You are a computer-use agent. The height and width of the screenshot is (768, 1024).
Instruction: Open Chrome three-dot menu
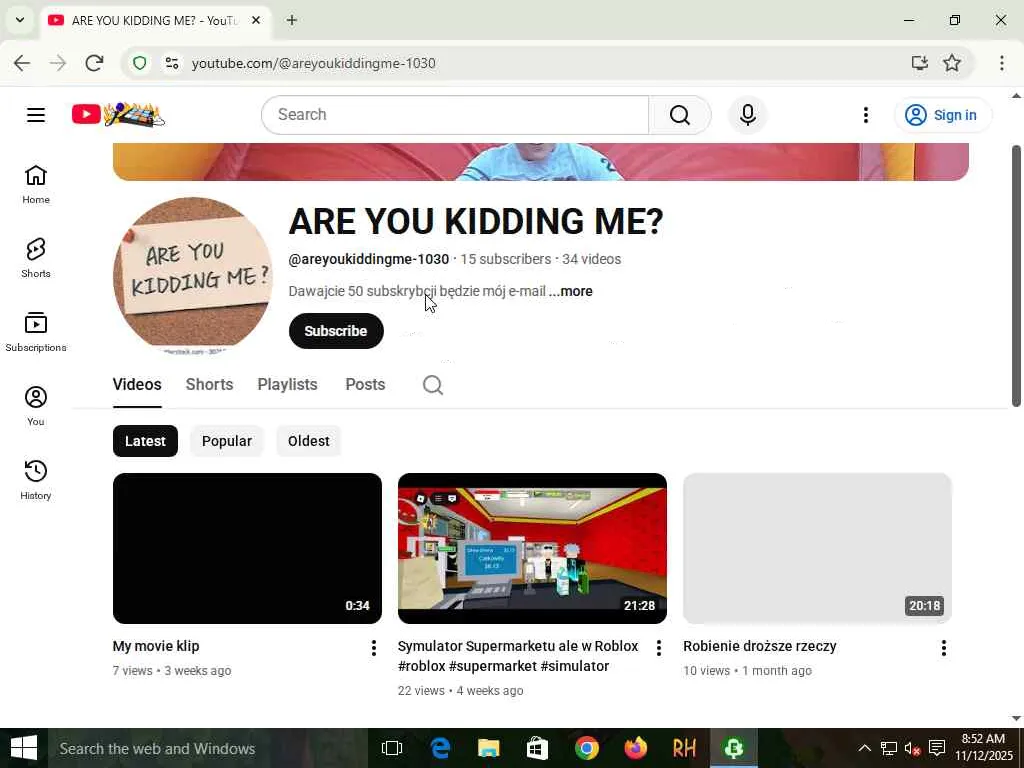[1002, 63]
